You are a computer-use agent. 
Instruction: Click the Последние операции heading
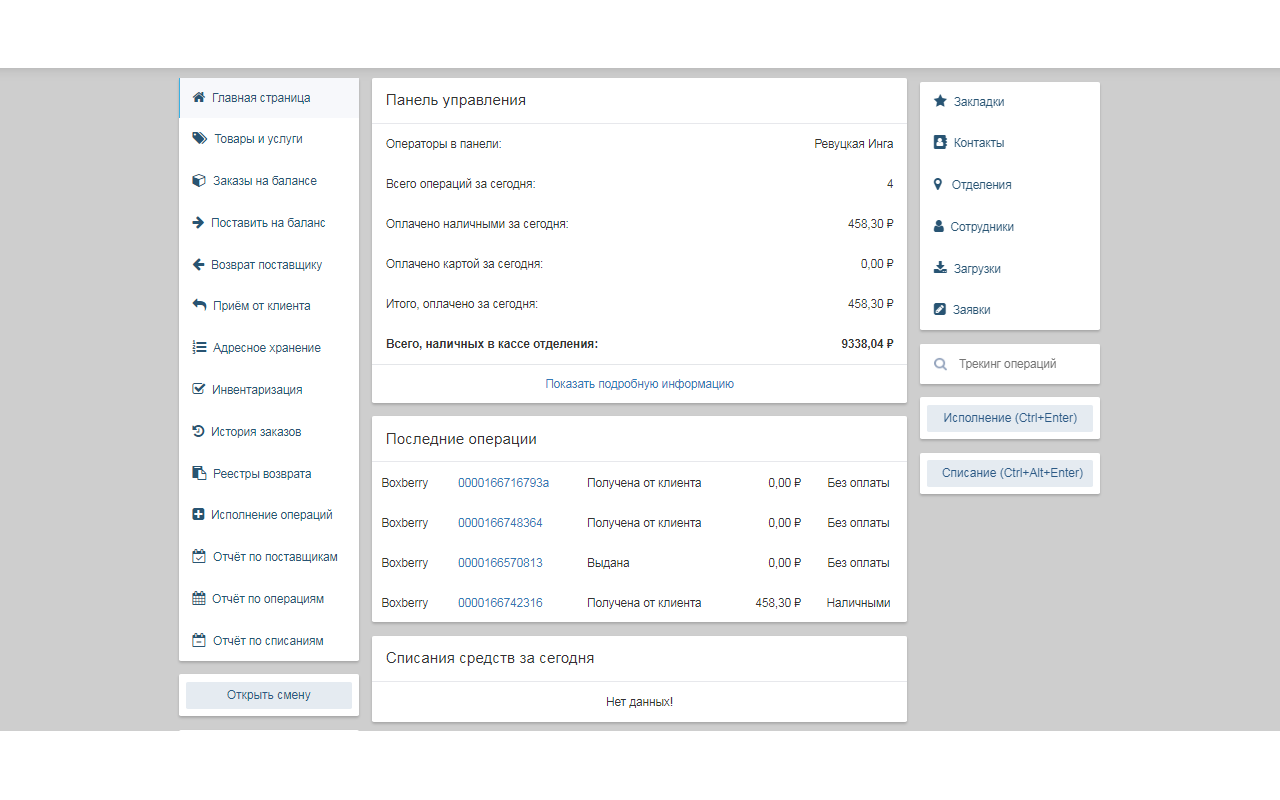461,439
